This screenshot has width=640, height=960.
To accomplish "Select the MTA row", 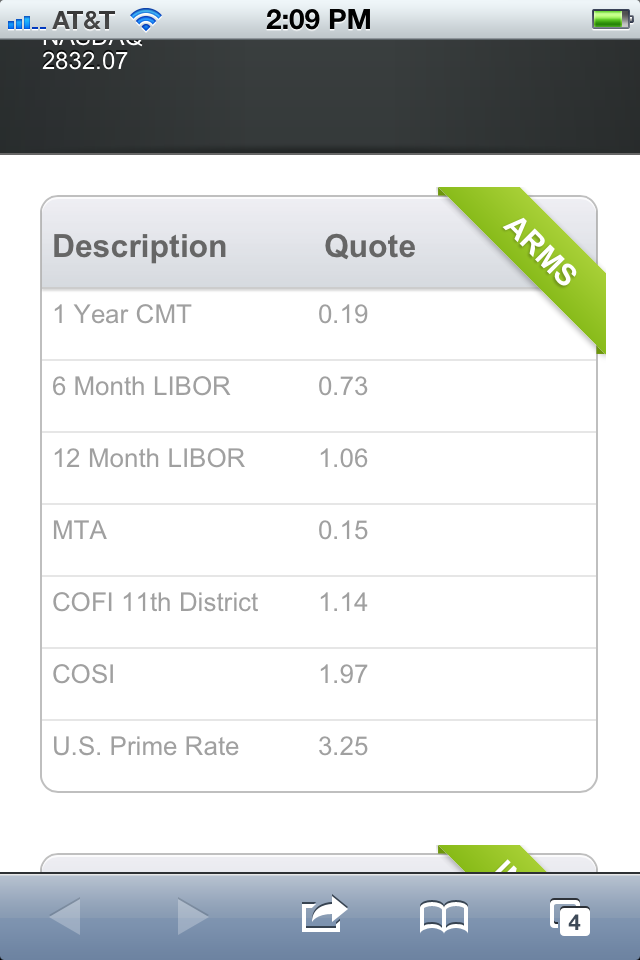I will (x=318, y=540).
